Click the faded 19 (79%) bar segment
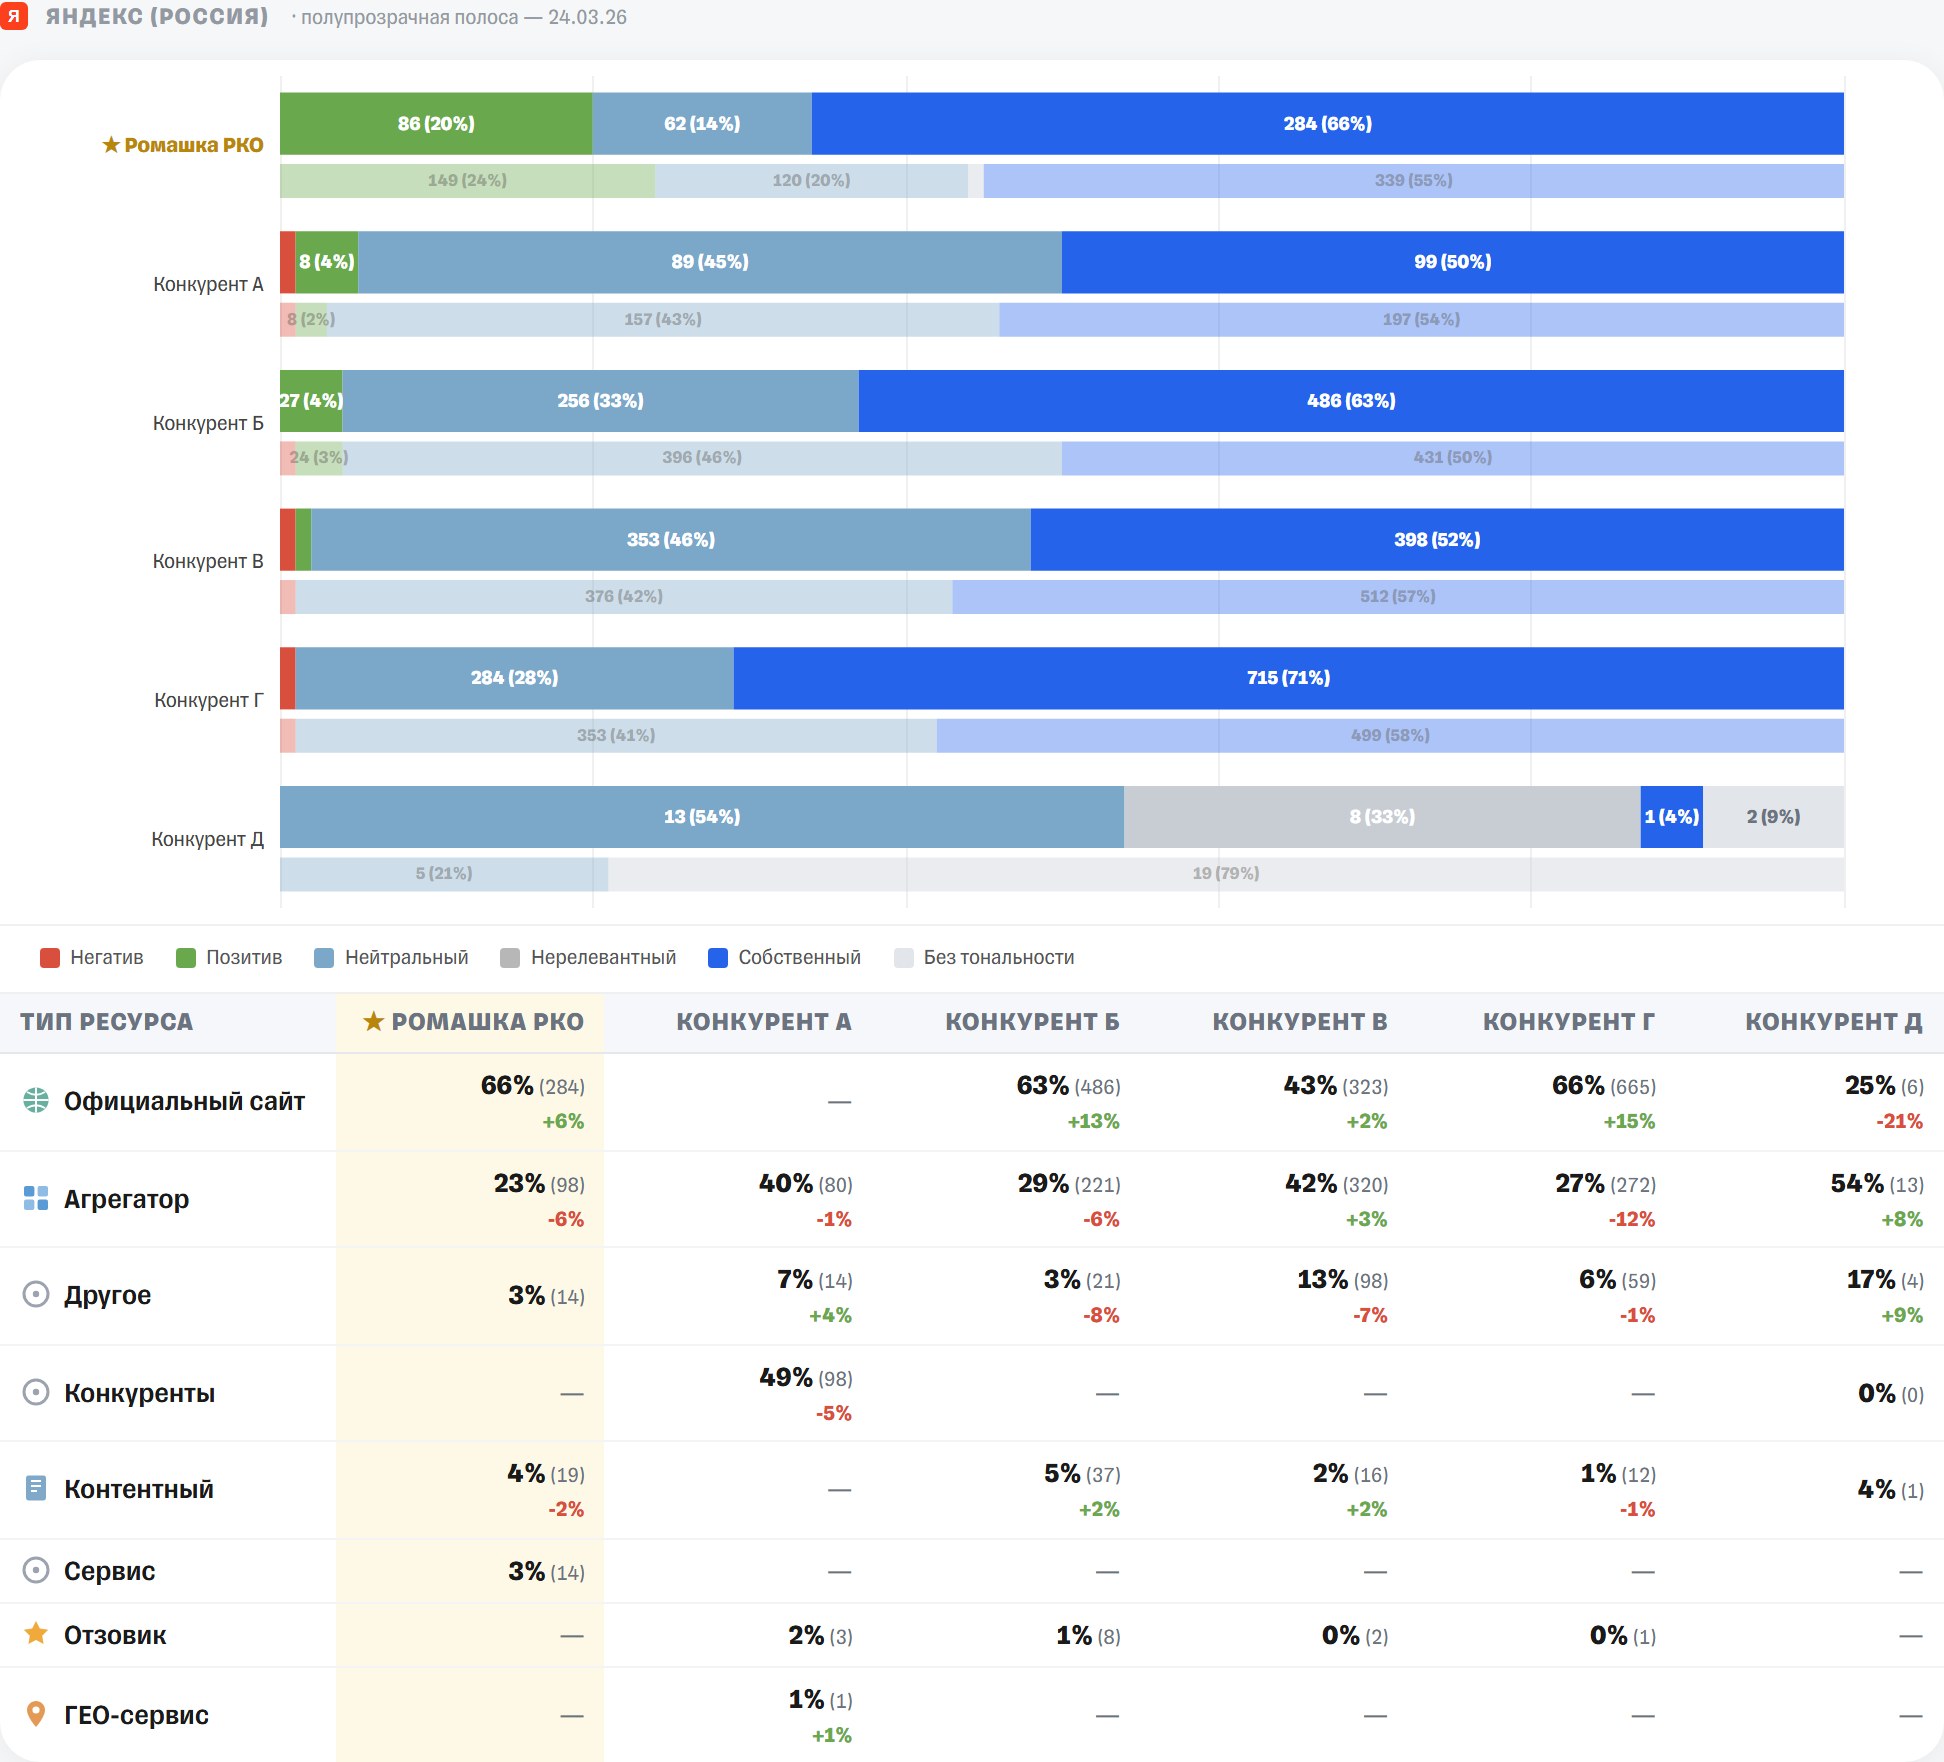Image resolution: width=1944 pixels, height=1762 pixels. tap(1226, 874)
